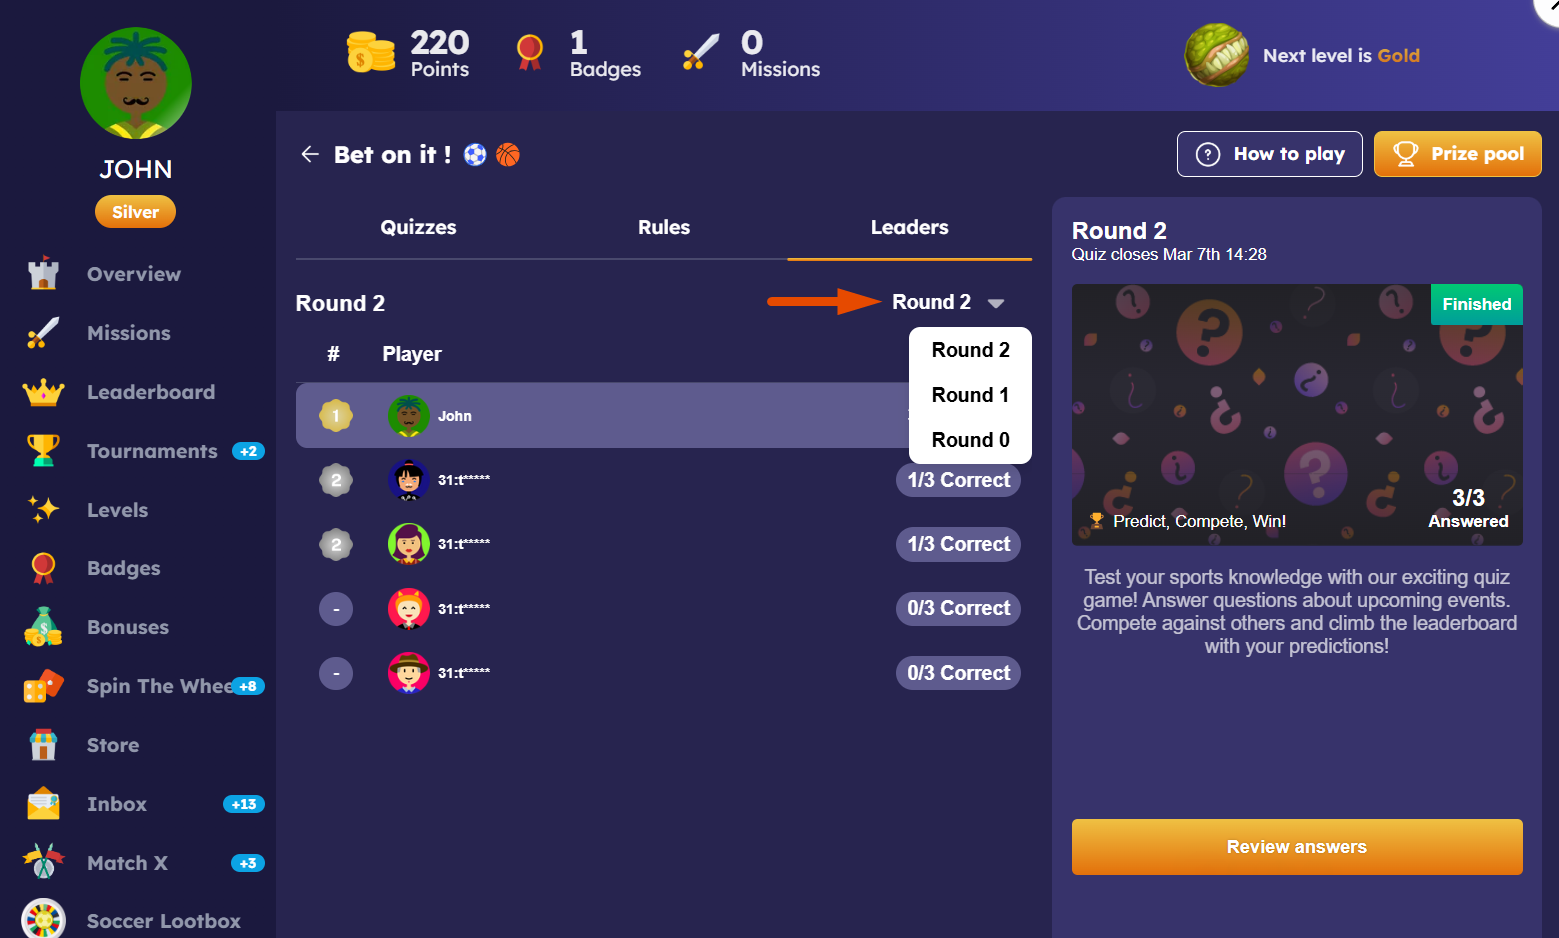Click the Round 2 quiz thumbnail image
Viewport: 1559px width, 938px height.
point(1297,415)
